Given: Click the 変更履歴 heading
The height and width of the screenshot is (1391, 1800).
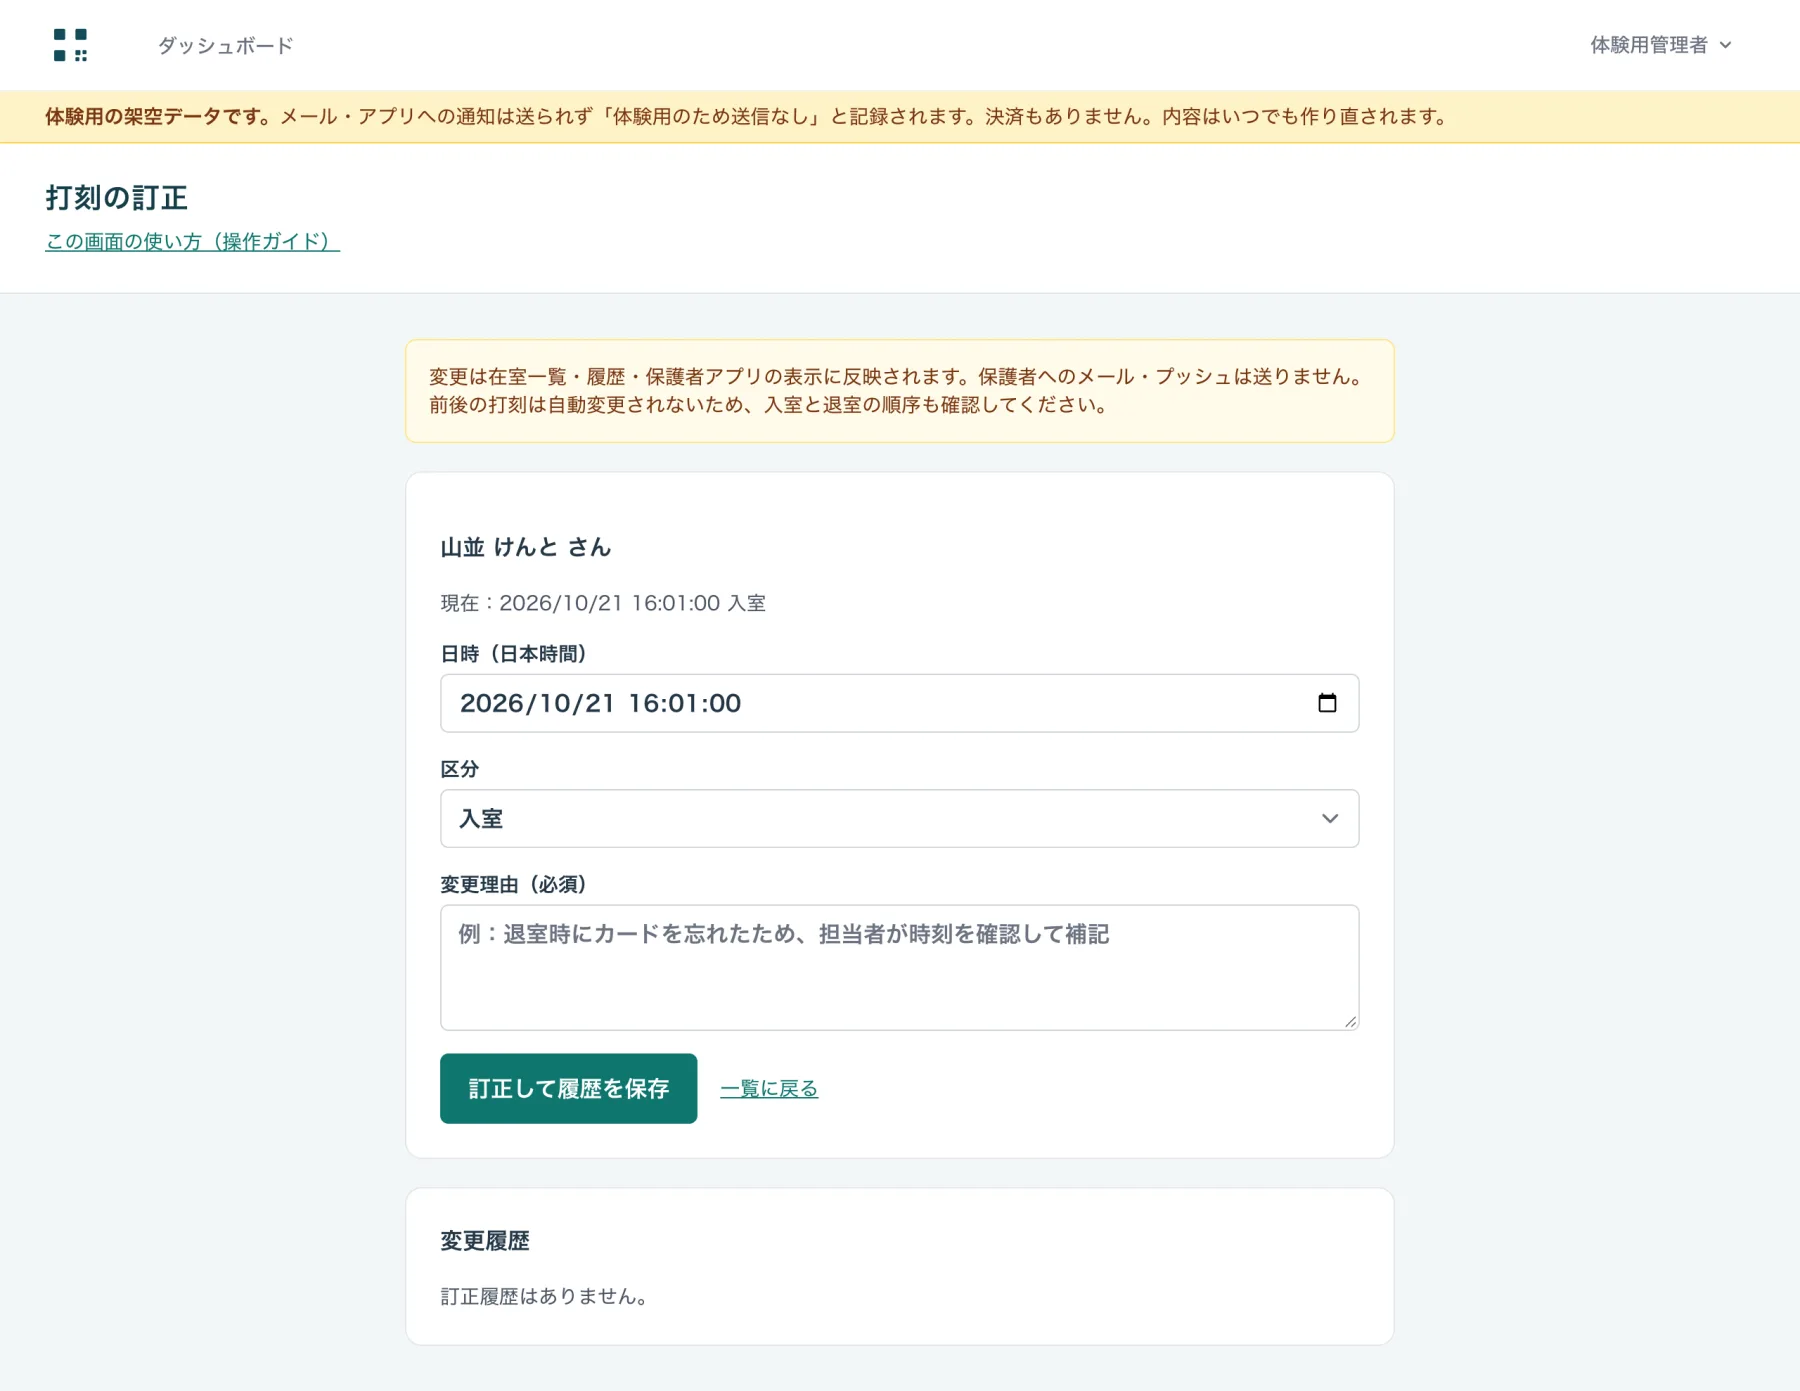Looking at the screenshot, I should (x=485, y=1241).
